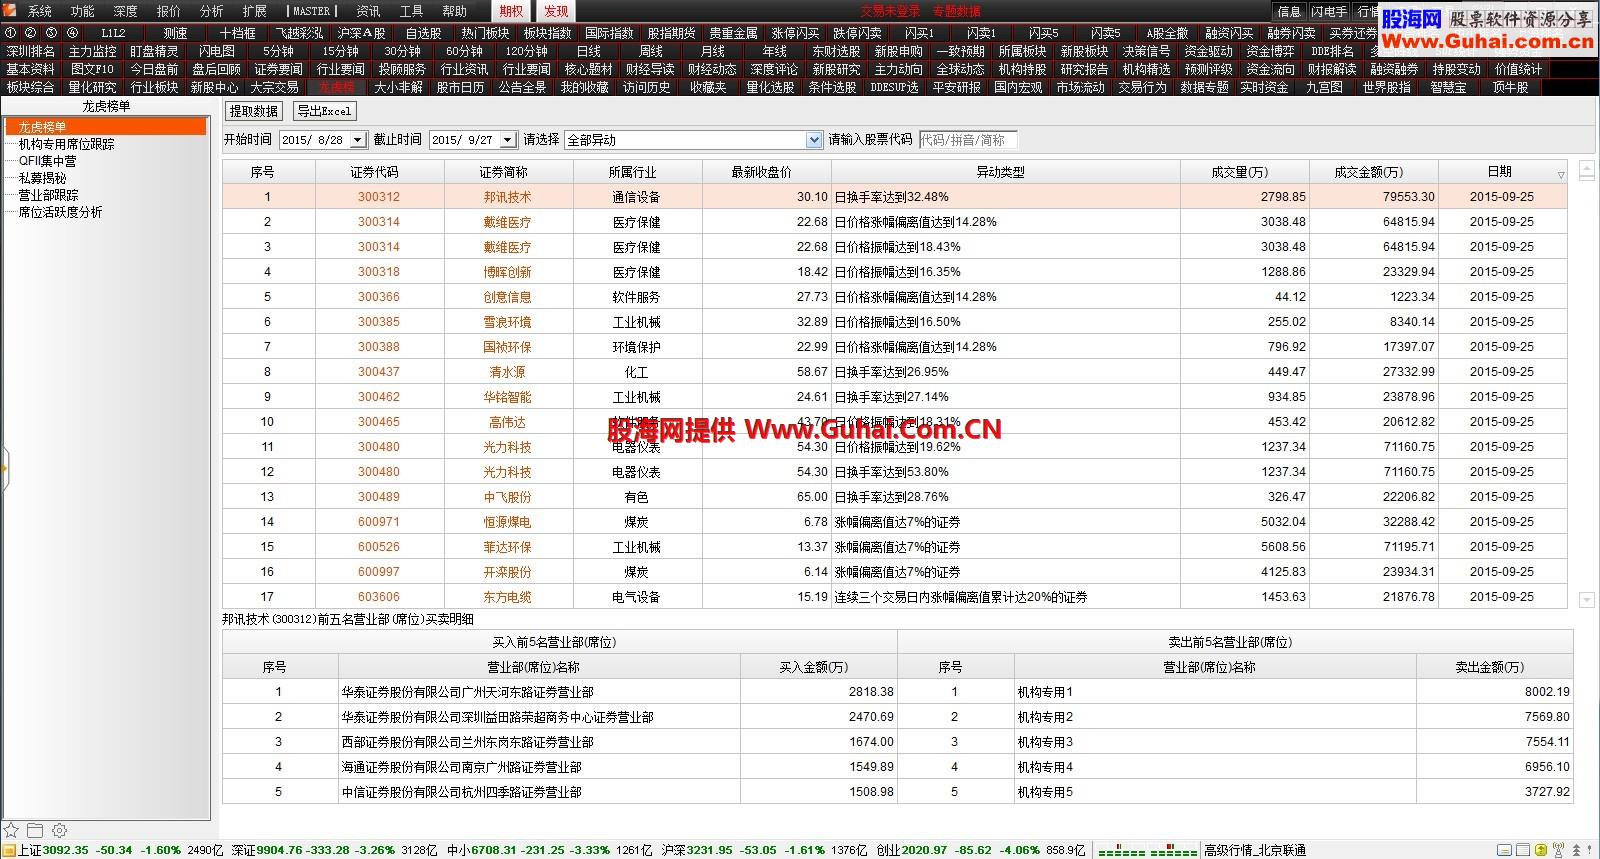The image size is (1600, 859).
Task: Switch to the 发现 tab
Action: pos(556,11)
